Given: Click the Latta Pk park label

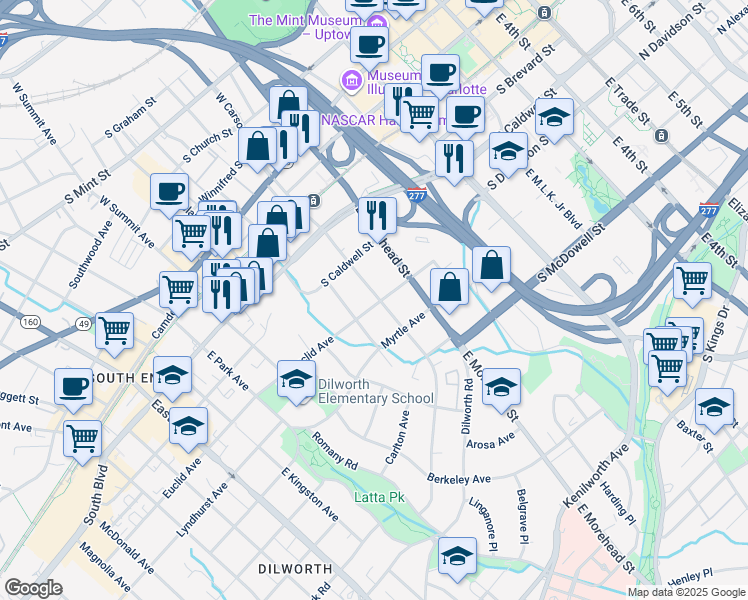Looking at the screenshot, I should click(x=379, y=497).
